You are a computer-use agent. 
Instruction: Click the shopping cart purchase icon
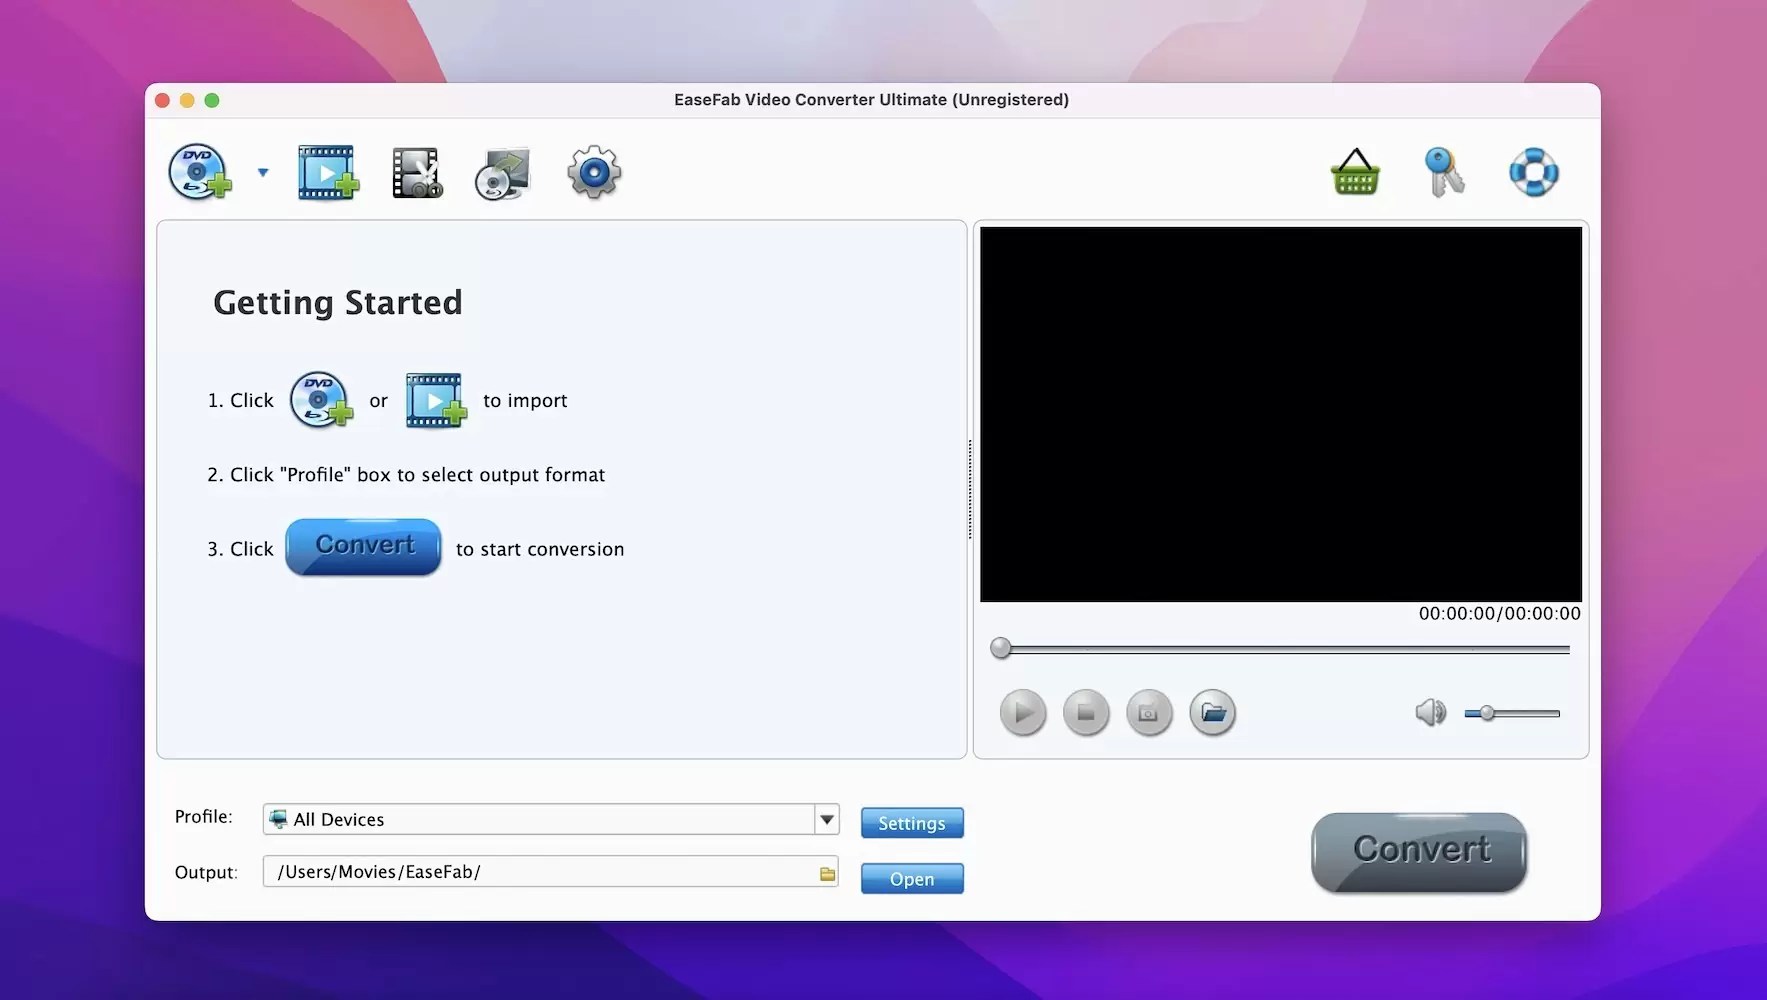1355,172
